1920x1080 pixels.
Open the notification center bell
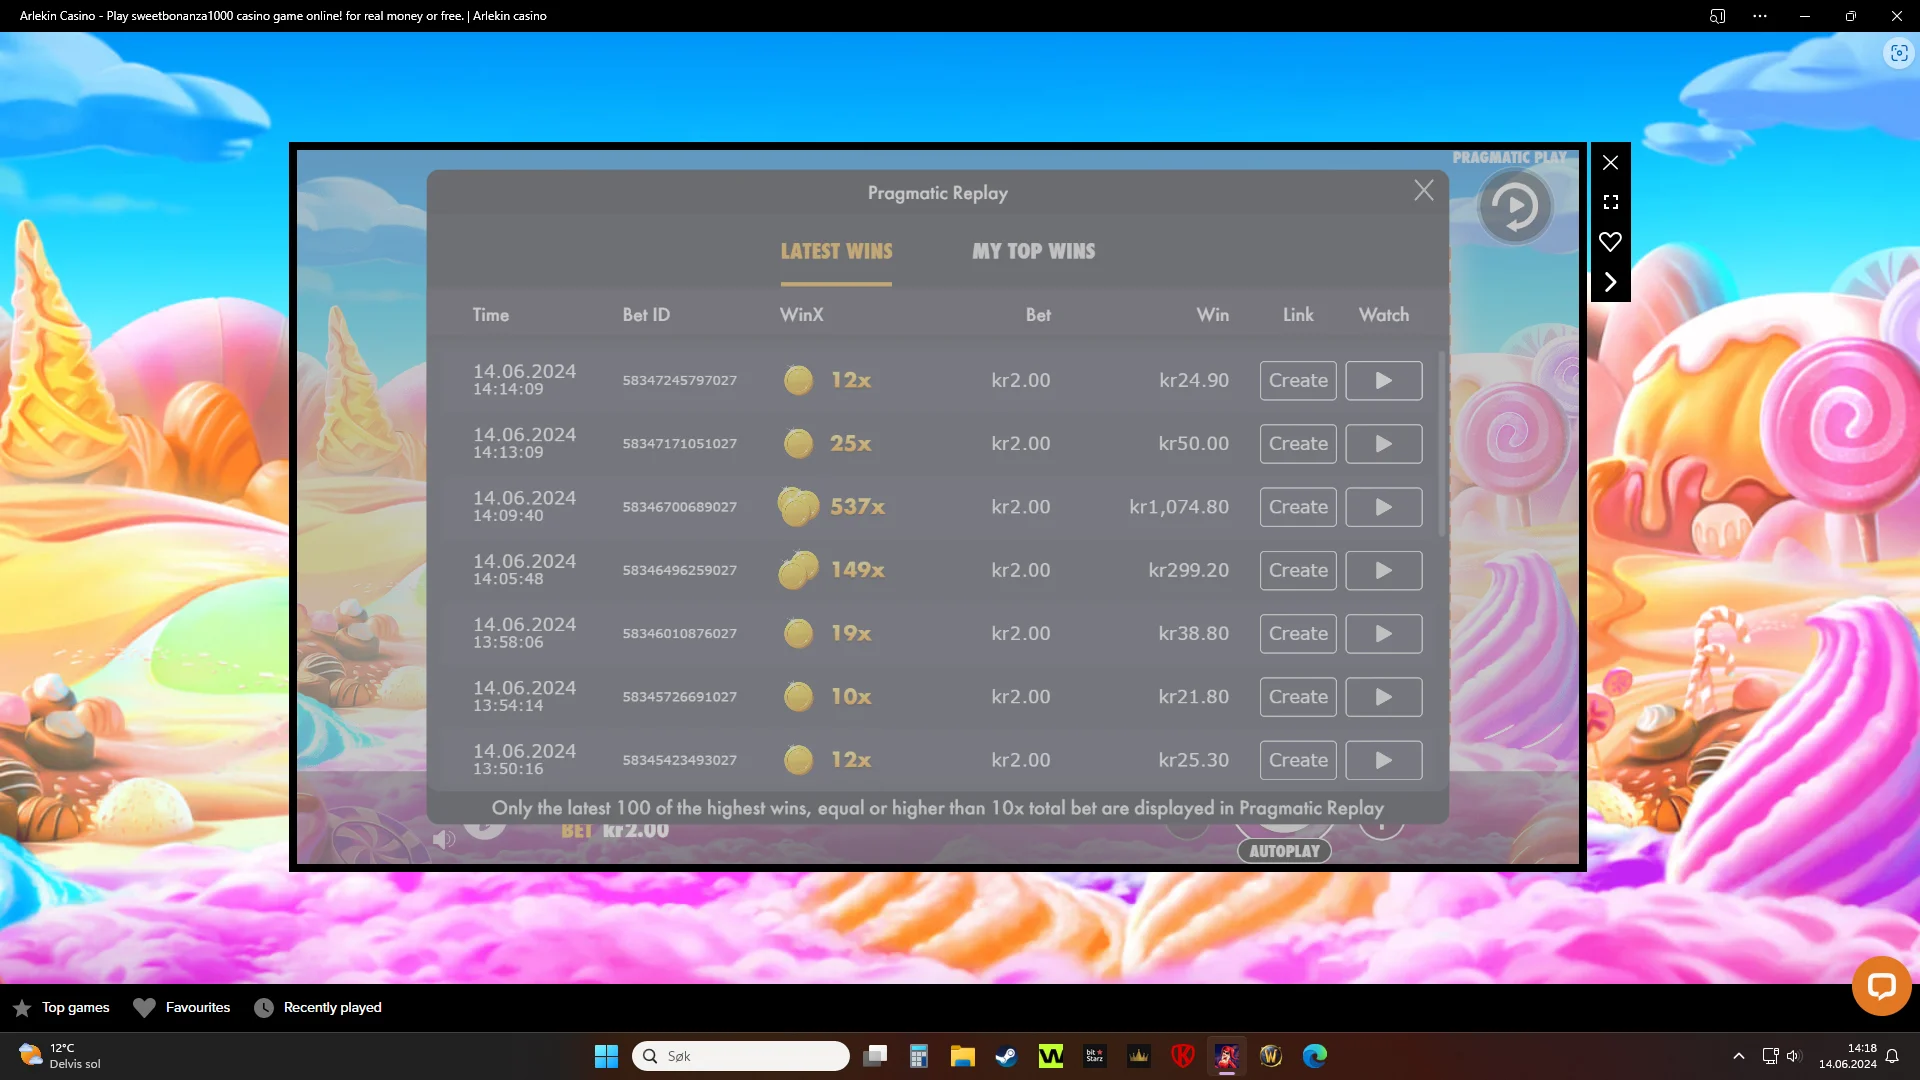pos(1892,1056)
